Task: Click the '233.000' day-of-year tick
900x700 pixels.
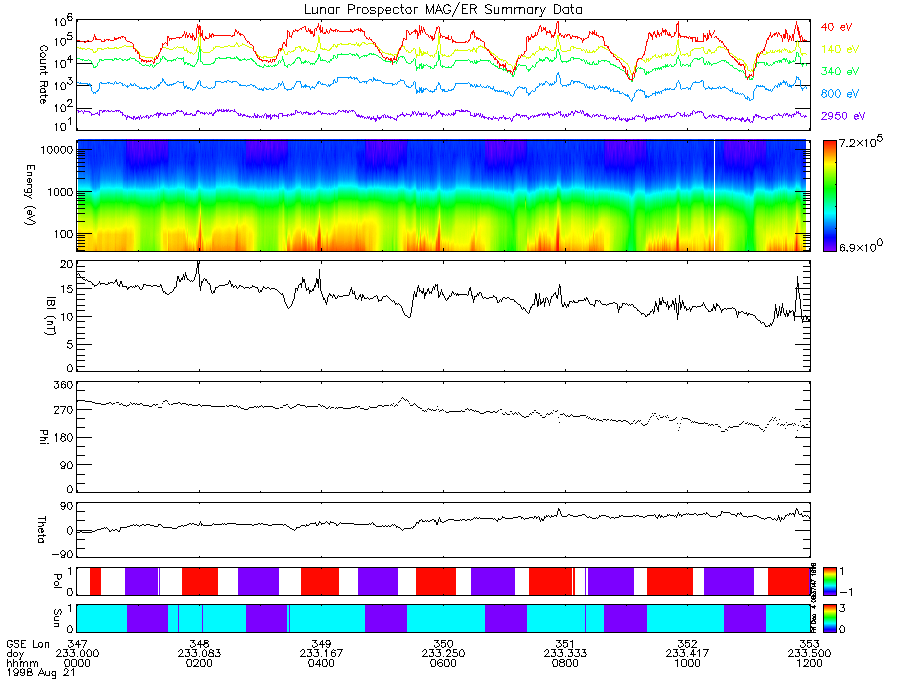Action: pyautogui.click(x=77, y=654)
